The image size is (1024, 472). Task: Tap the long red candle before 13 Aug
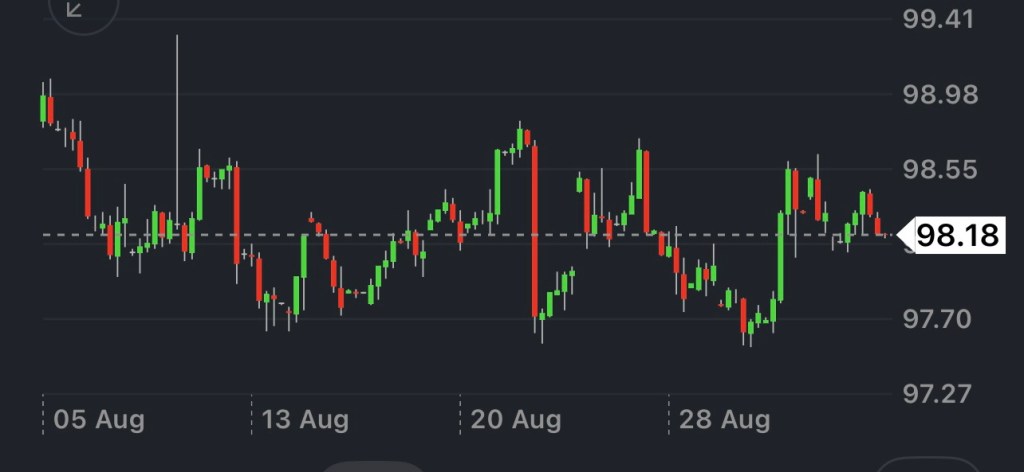237,213
